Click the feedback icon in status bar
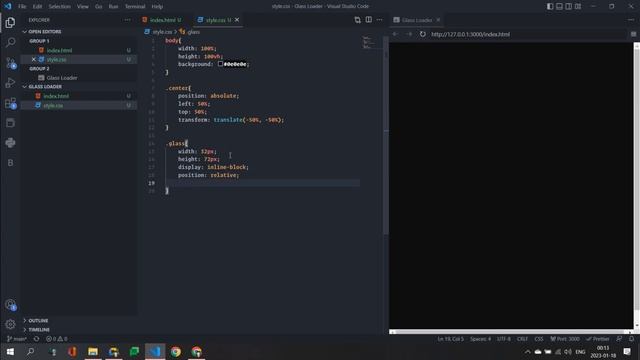 pyautogui.click(x=619, y=339)
